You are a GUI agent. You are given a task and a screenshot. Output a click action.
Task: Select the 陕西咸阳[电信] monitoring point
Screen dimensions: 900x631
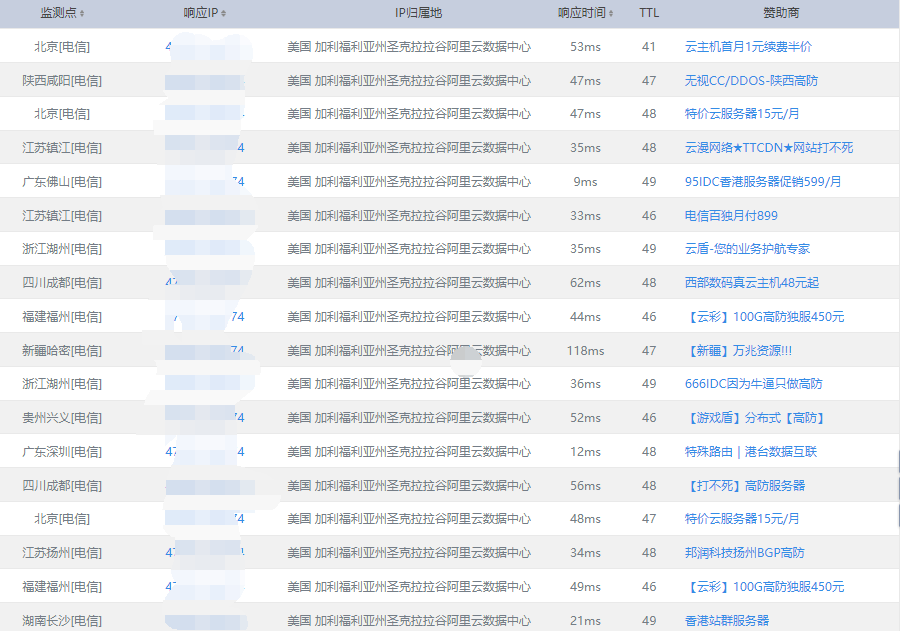(62, 80)
